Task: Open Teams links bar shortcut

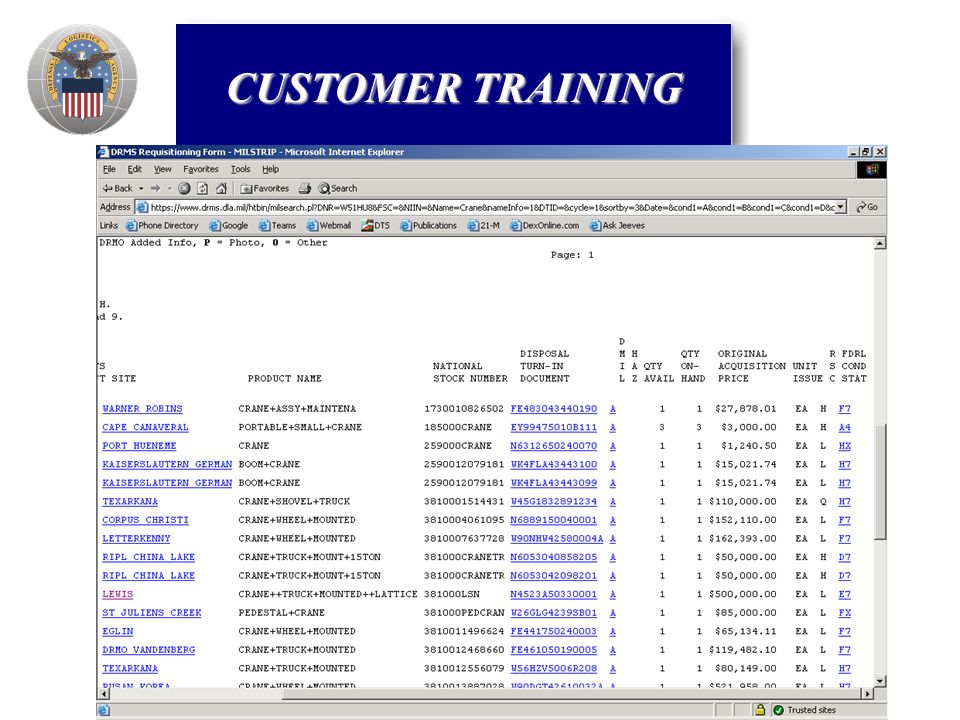Action: click(x=277, y=225)
